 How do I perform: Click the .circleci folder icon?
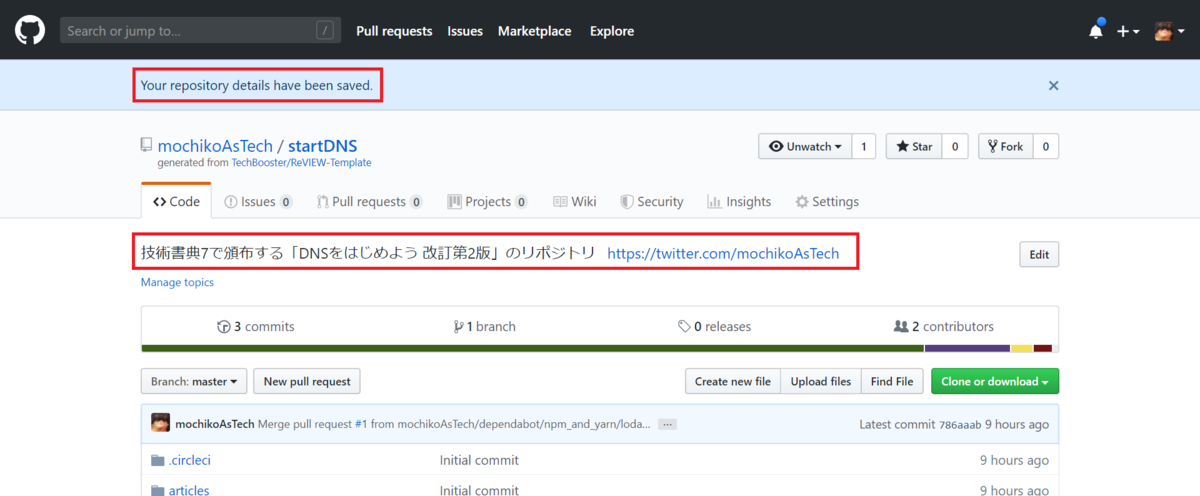(157, 460)
